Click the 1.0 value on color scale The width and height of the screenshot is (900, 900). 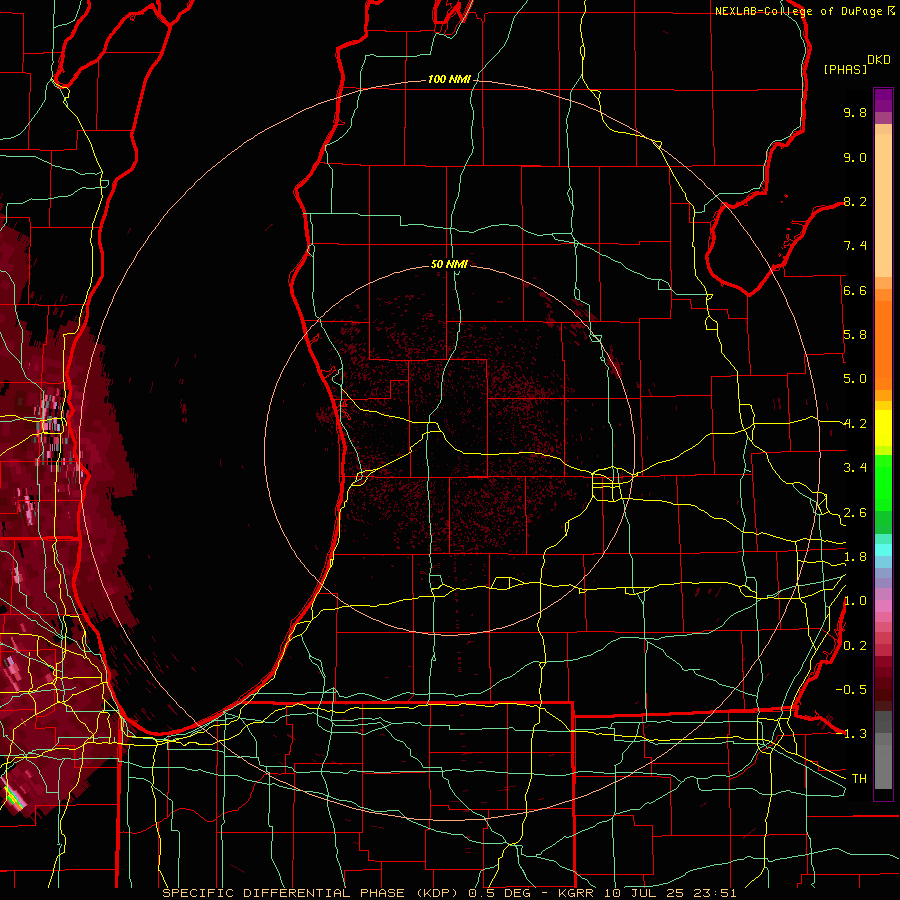tap(855, 601)
